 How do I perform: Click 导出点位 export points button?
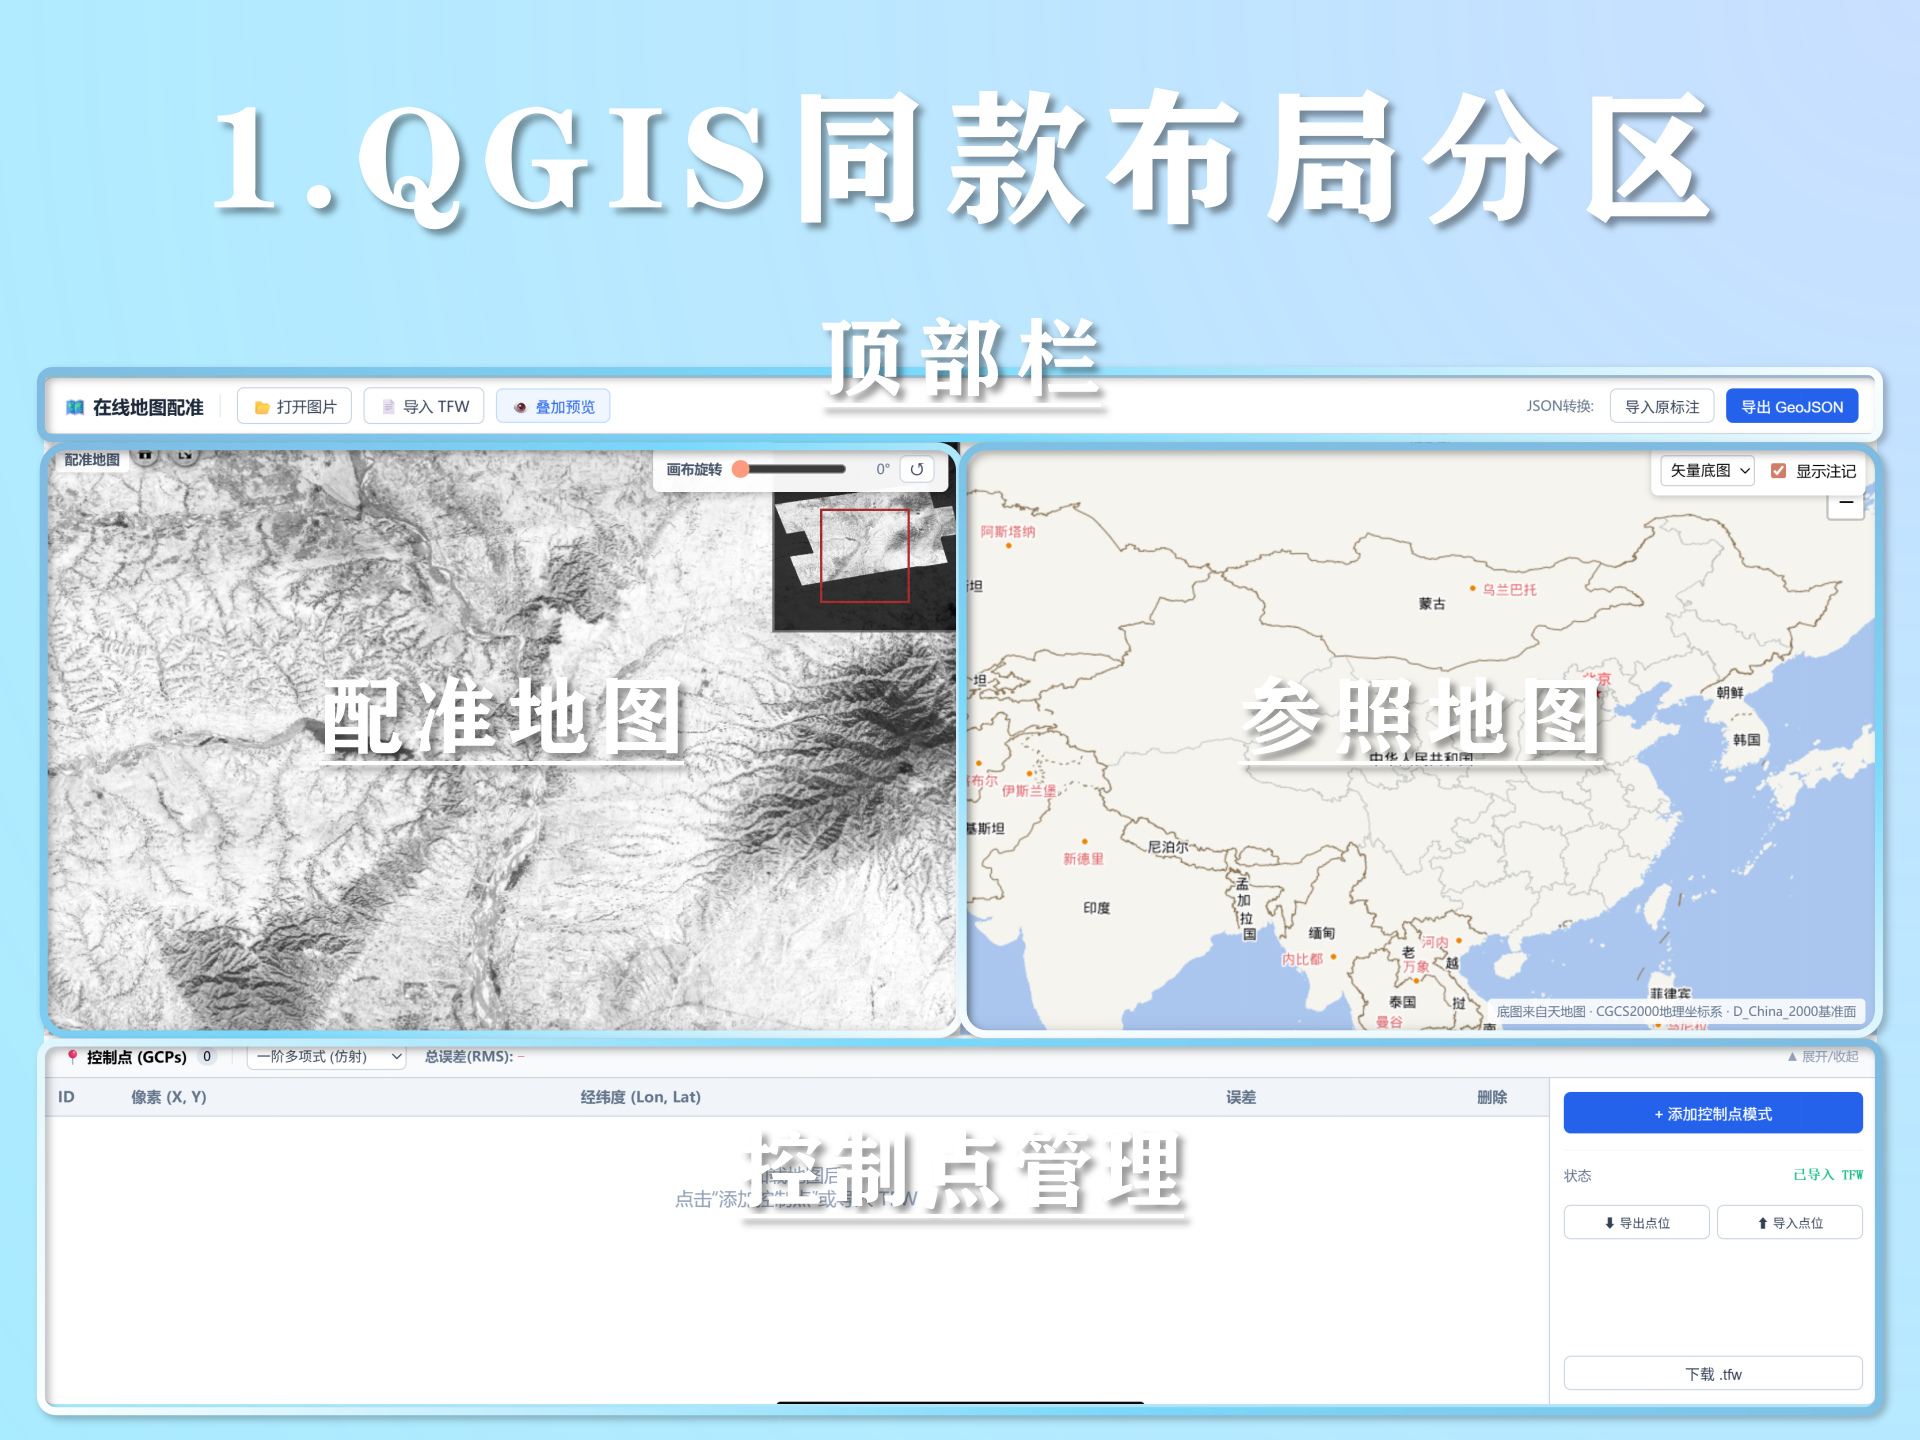tap(1637, 1222)
